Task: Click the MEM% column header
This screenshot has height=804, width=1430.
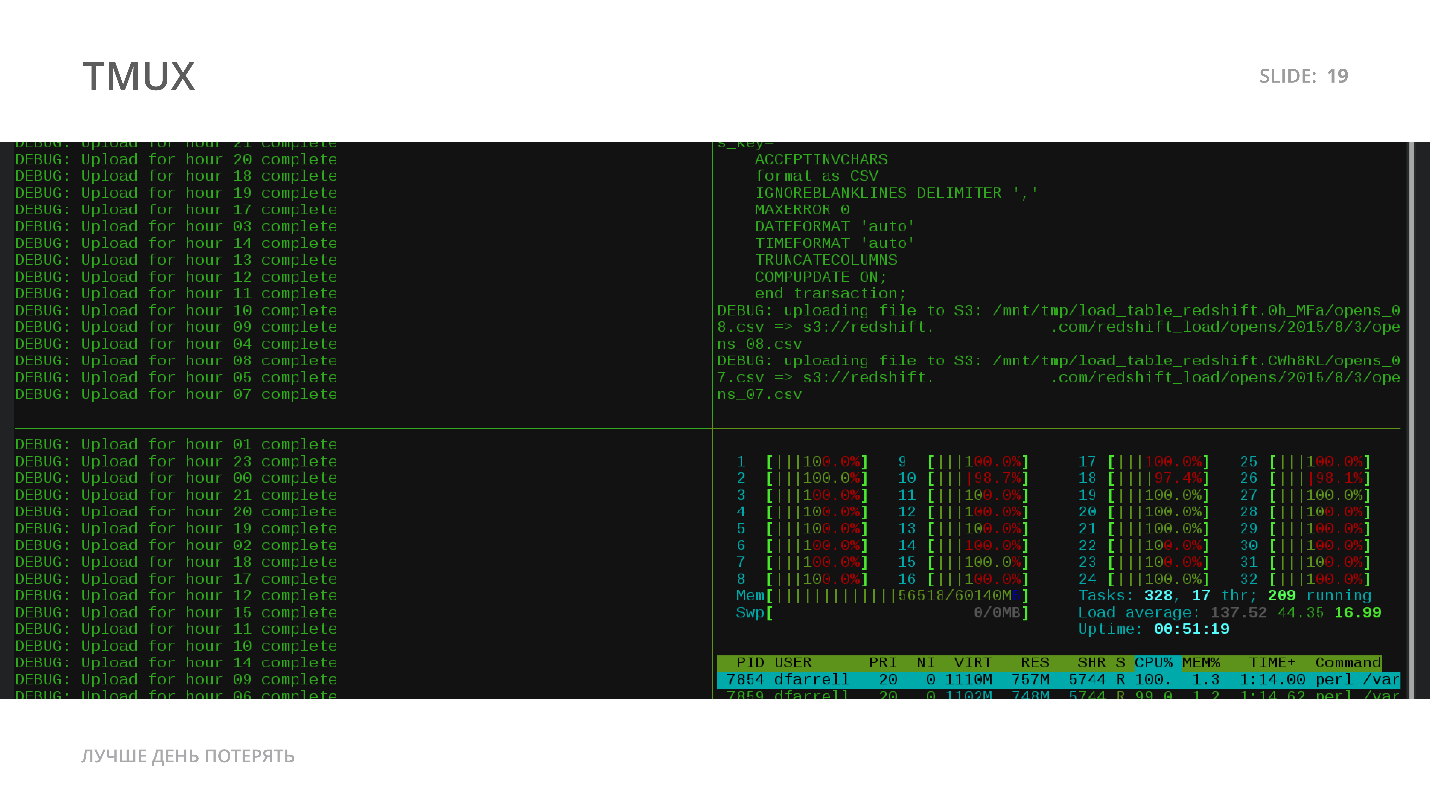Action: [1201, 662]
